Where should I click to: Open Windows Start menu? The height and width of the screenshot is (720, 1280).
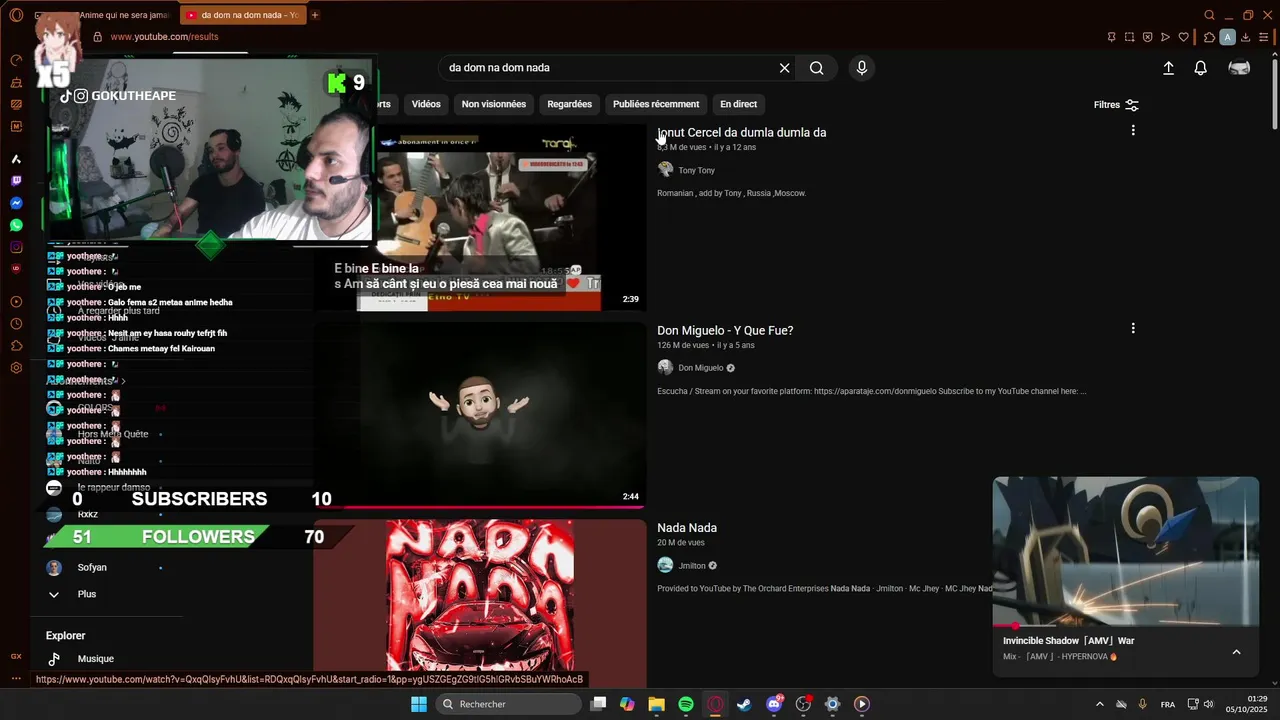pos(419,704)
